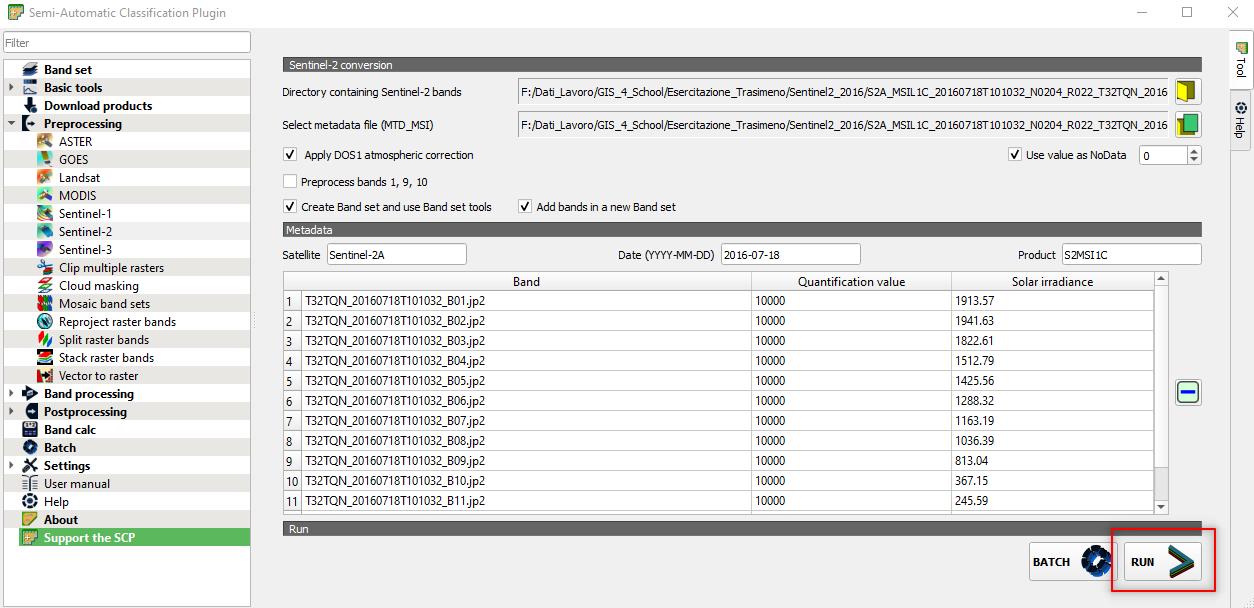Open the Mosaic band sets icon
Image resolution: width=1254 pixels, height=608 pixels.
[44, 304]
